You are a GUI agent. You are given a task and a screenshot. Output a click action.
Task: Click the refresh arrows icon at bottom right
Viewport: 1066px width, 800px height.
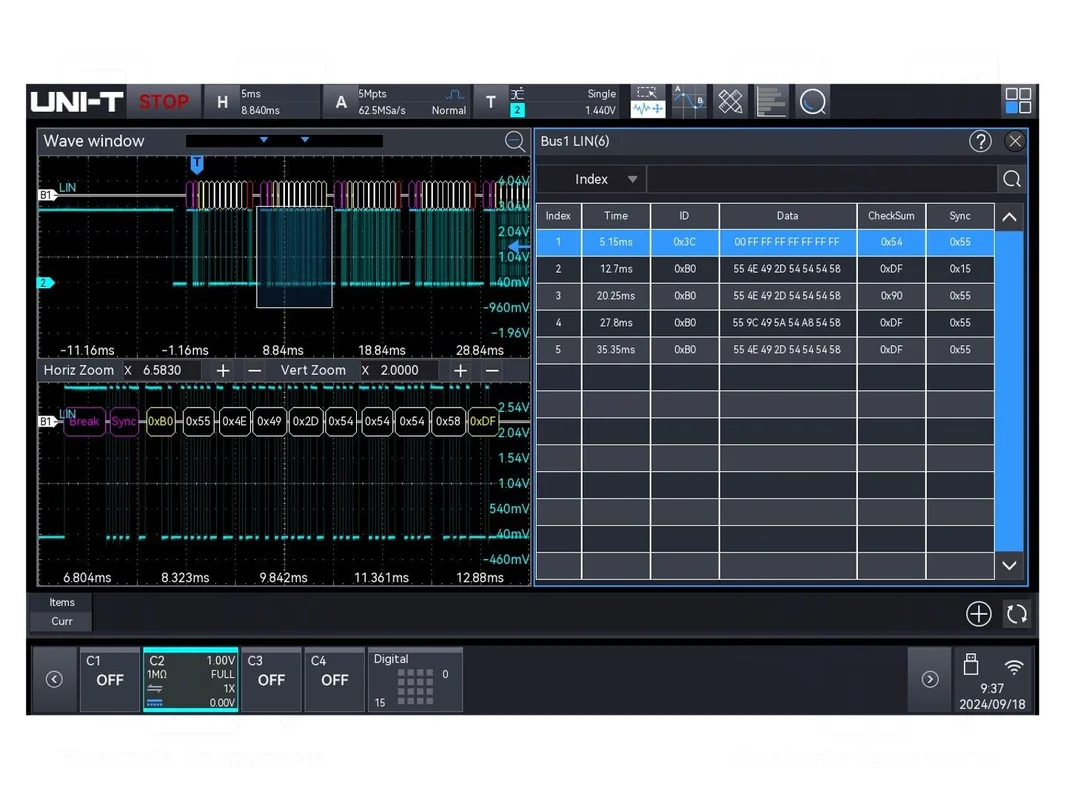click(1016, 614)
